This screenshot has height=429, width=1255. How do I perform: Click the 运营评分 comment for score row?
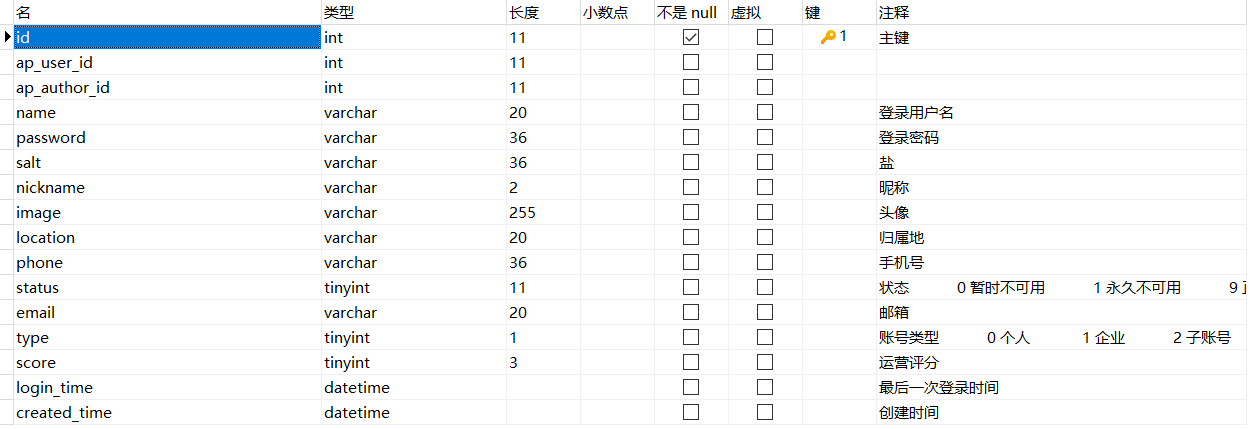tap(909, 362)
